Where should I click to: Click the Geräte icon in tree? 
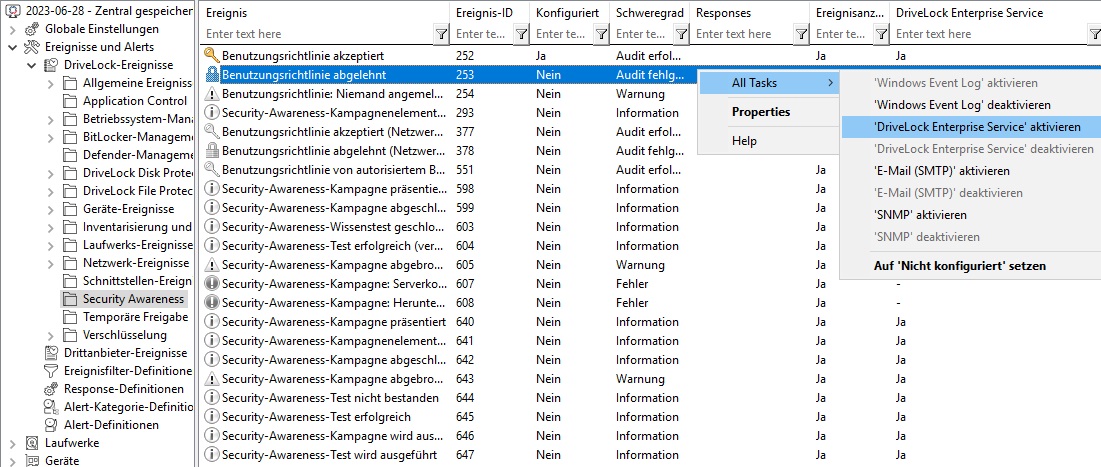pos(32,461)
